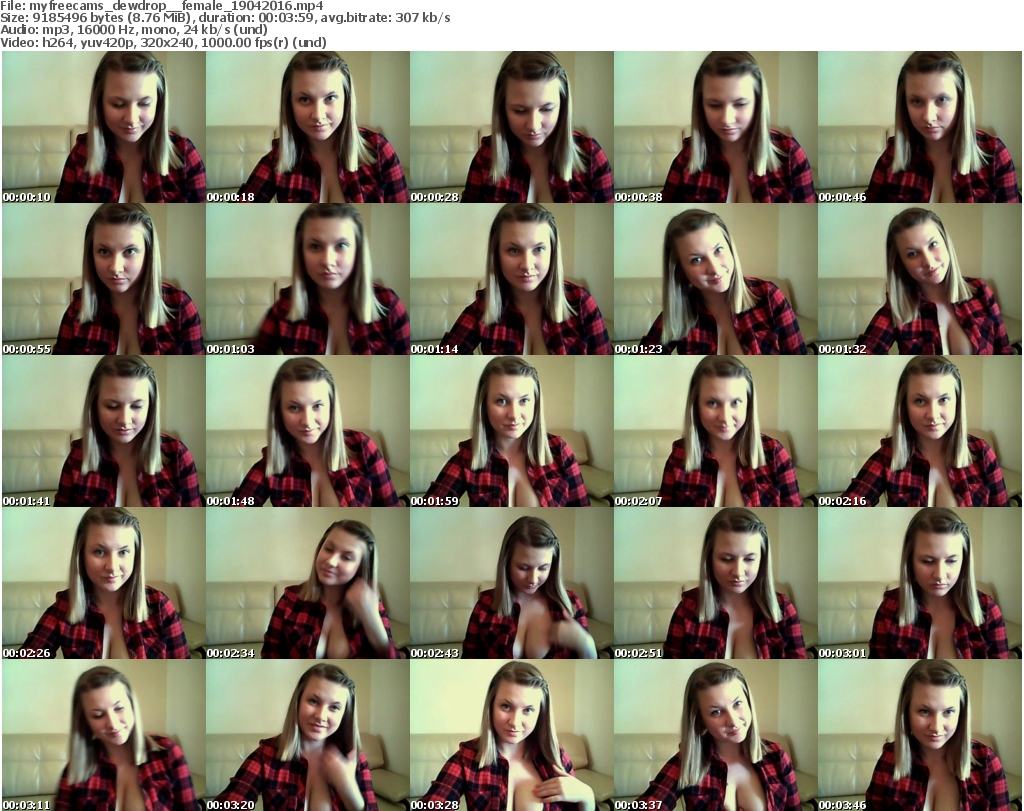The height and width of the screenshot is (811, 1024).
Task: Click the frame labeled 00:03:37
Action: coord(716,735)
